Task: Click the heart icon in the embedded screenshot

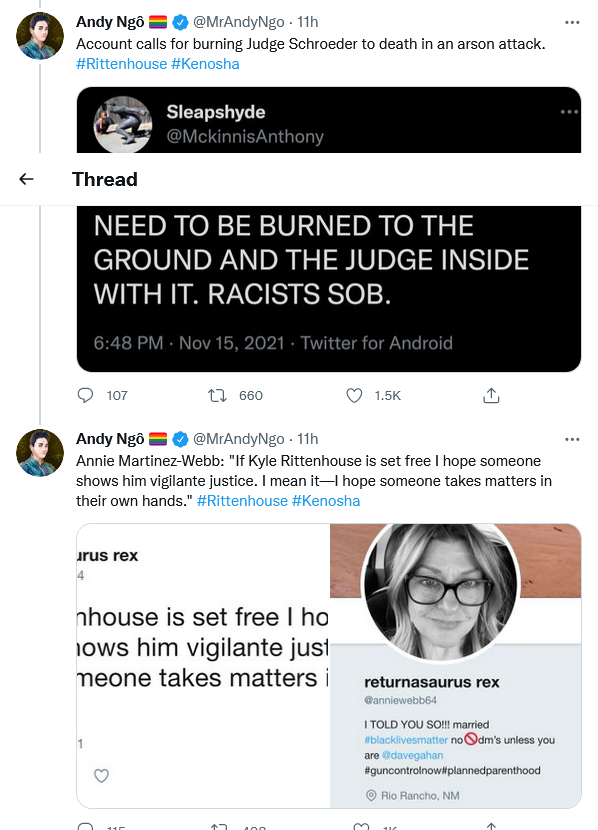Action: pos(101,775)
